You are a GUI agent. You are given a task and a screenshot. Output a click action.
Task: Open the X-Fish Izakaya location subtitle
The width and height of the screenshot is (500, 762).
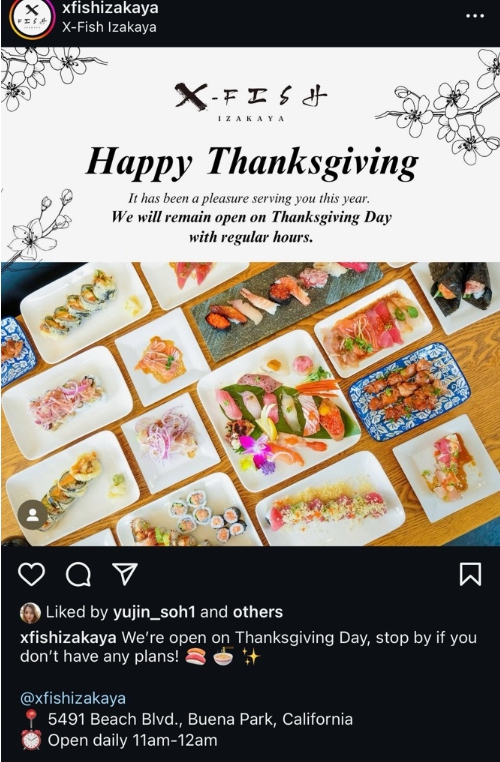point(109,27)
